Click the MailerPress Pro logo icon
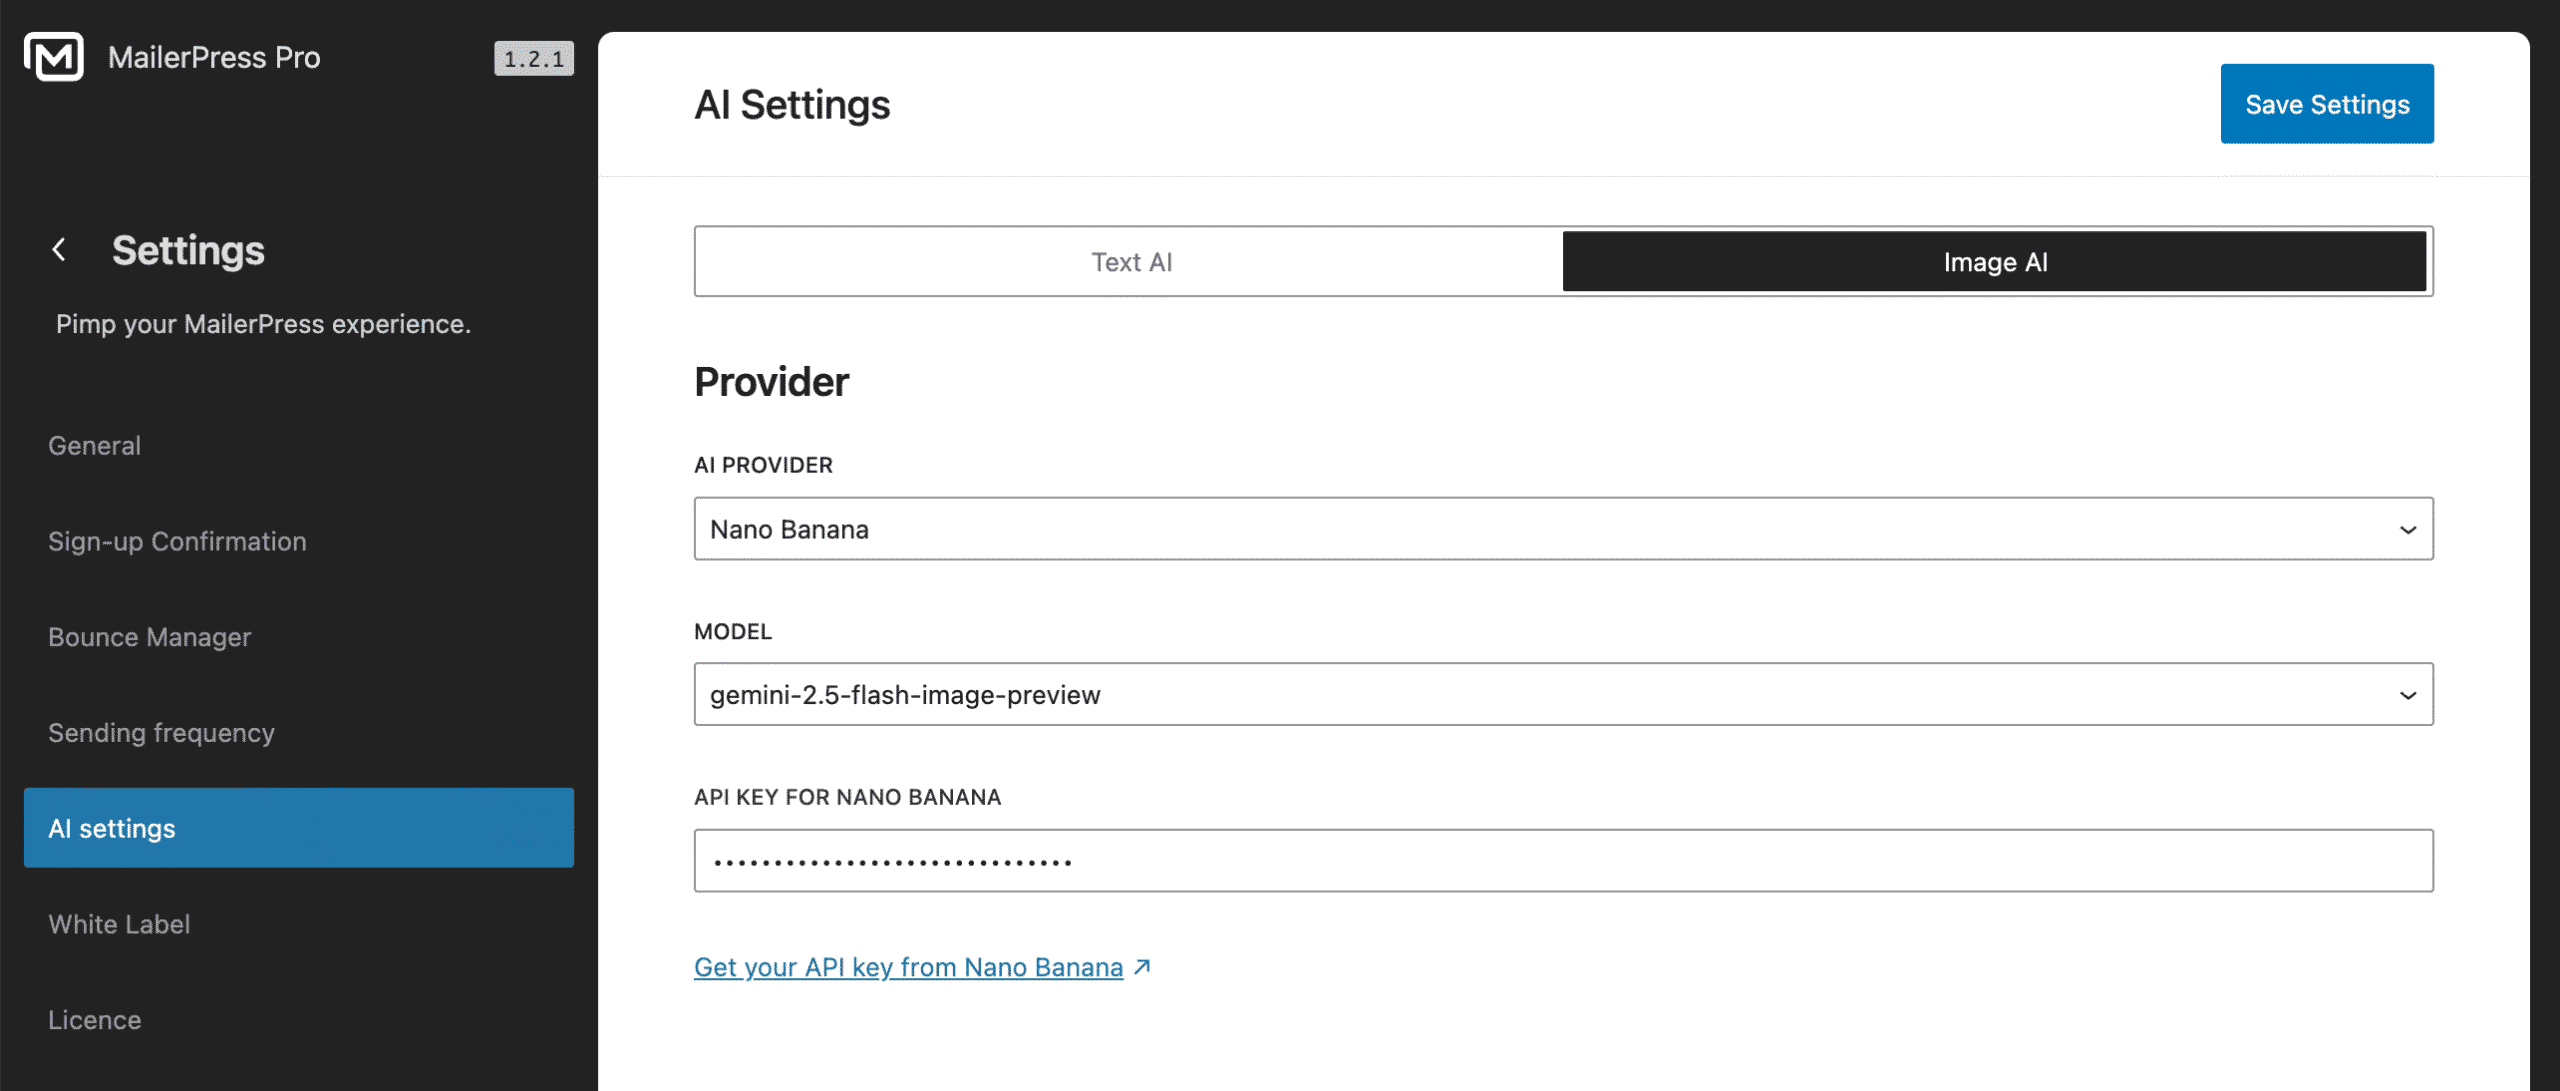This screenshot has height=1091, width=2560. (55, 57)
